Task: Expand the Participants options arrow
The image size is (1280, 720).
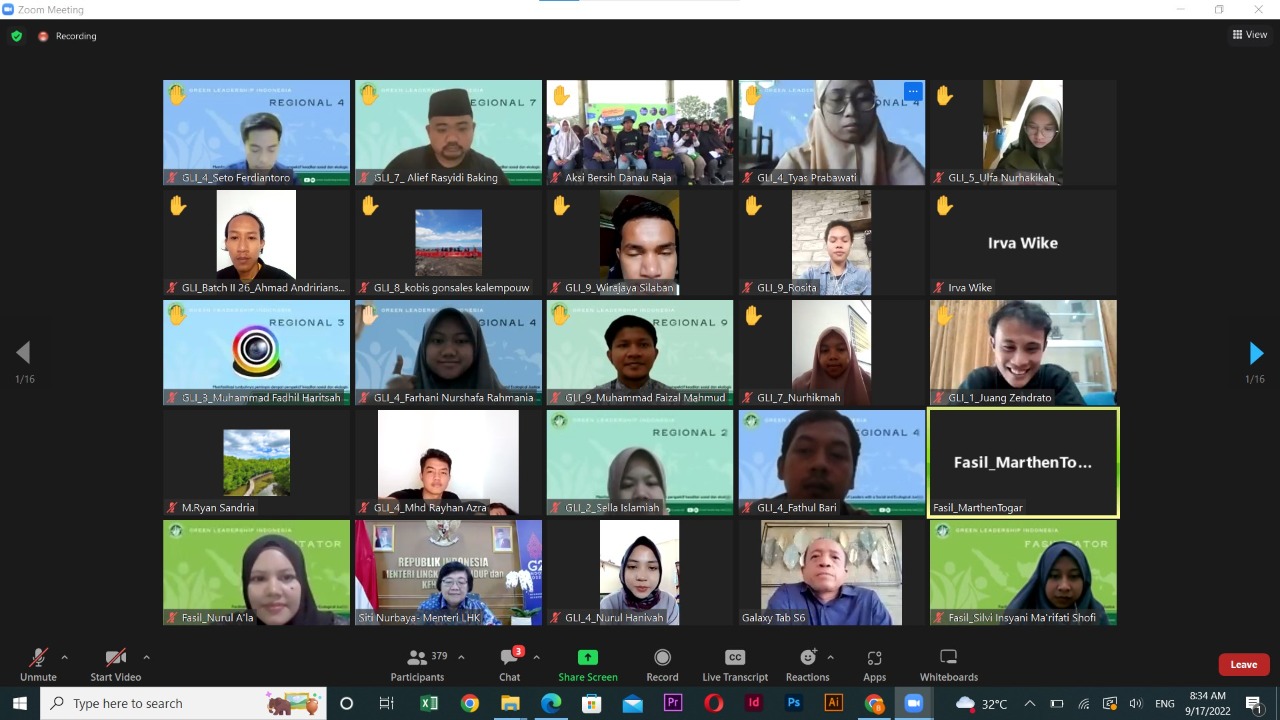Action: (461, 657)
